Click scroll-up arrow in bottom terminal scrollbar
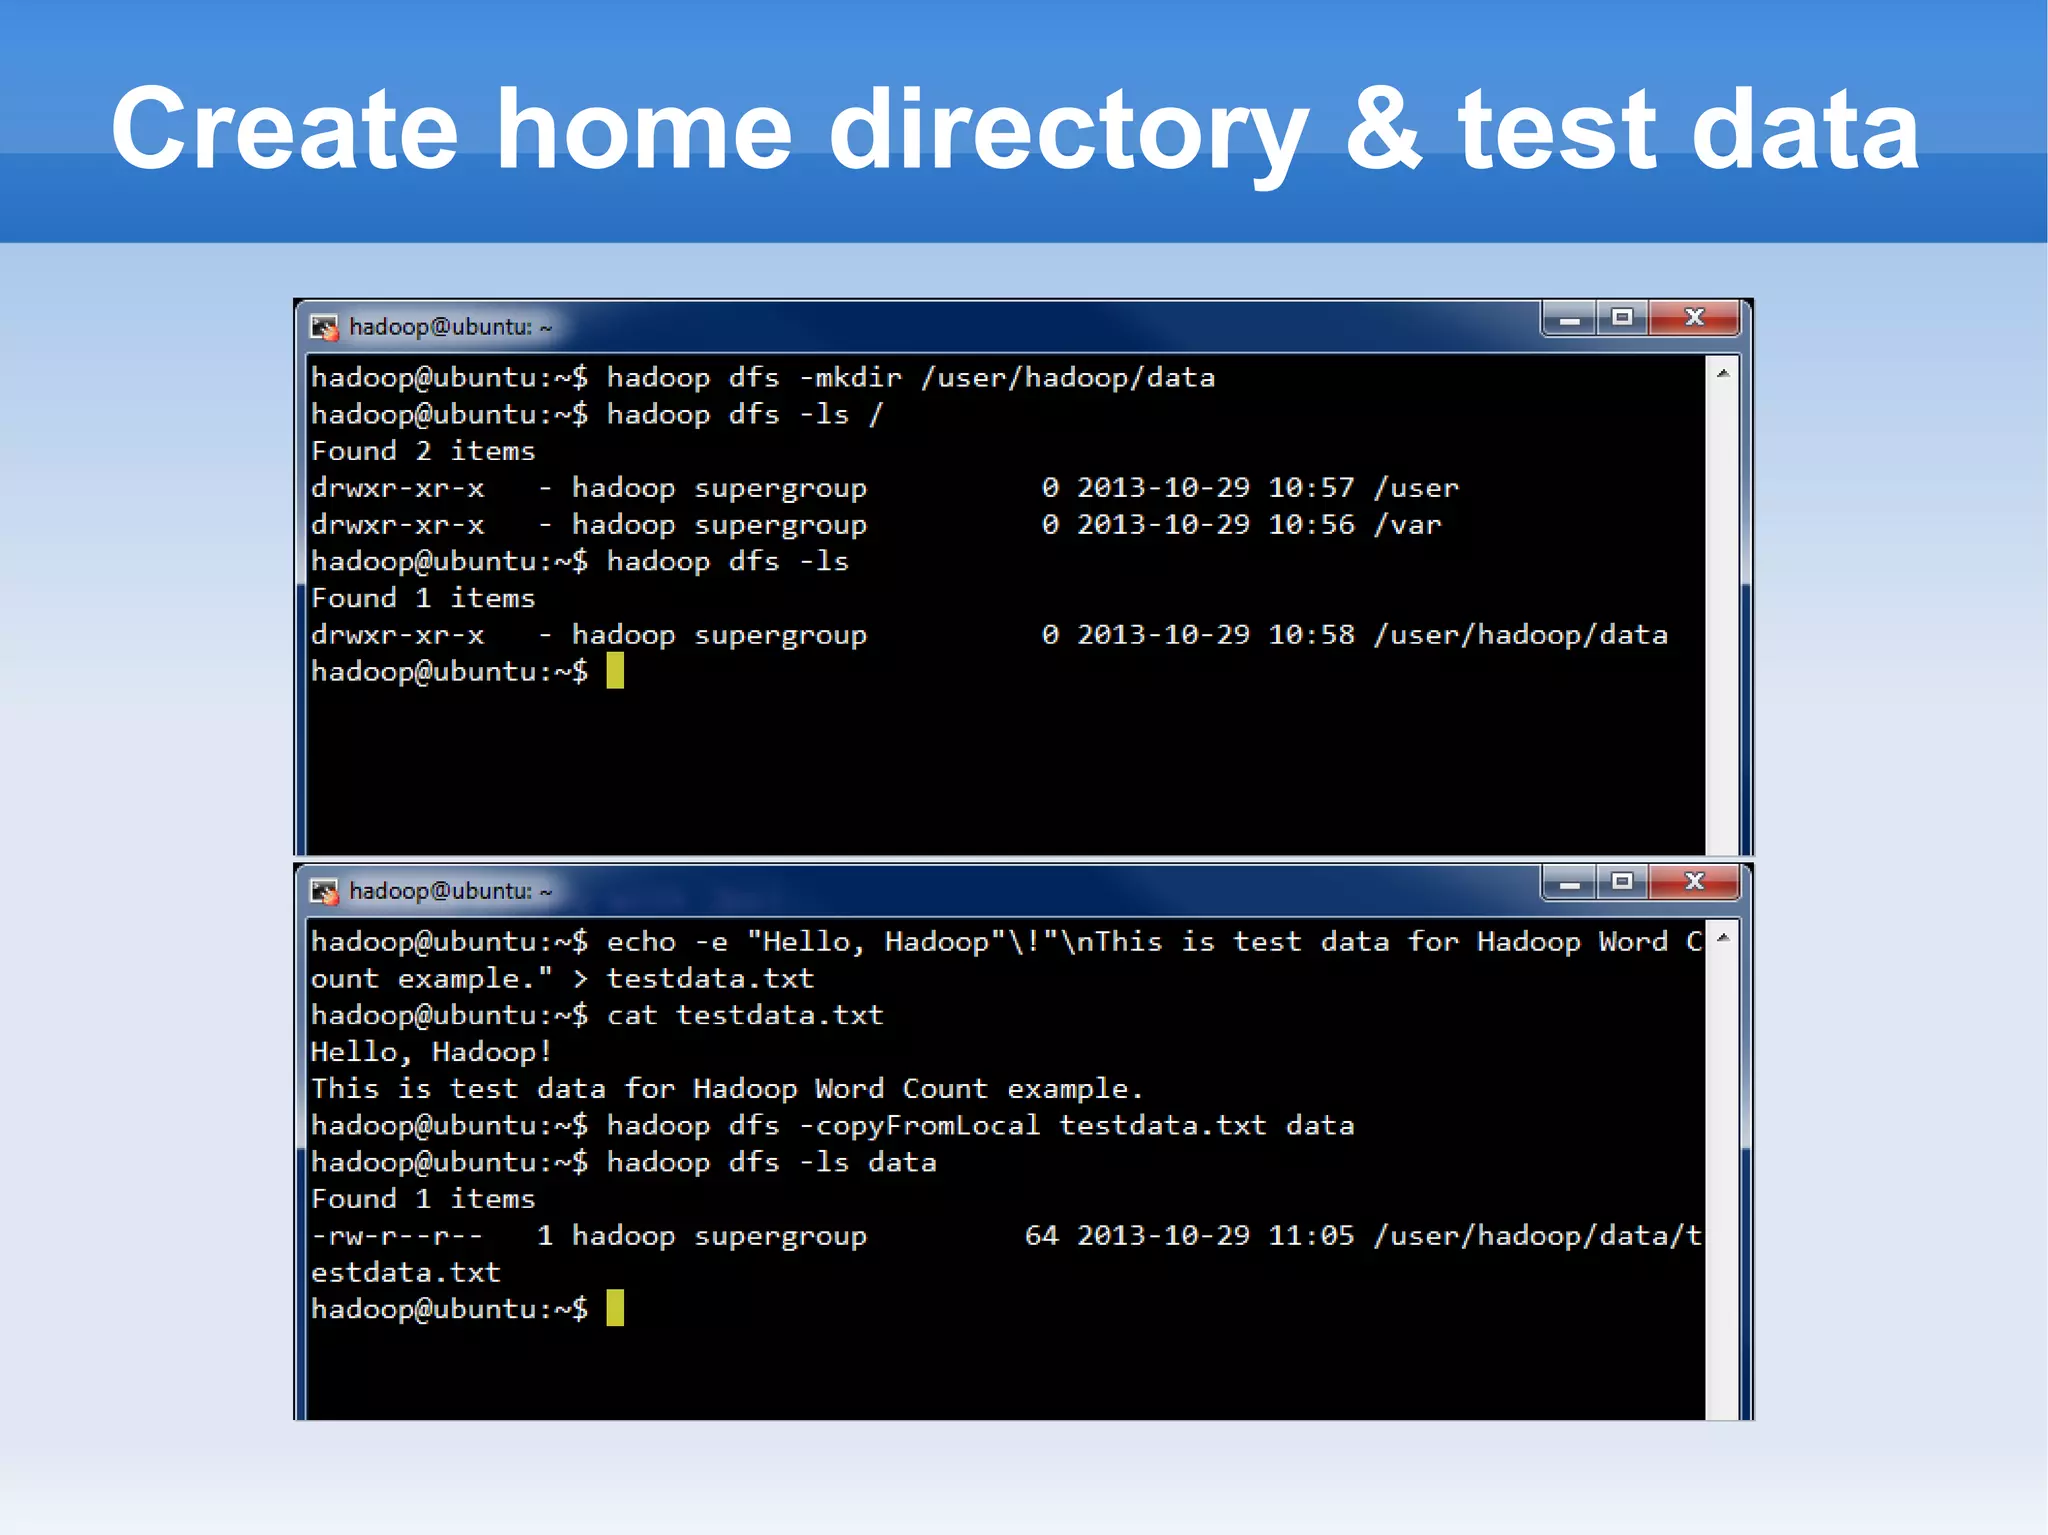 click(x=1723, y=937)
